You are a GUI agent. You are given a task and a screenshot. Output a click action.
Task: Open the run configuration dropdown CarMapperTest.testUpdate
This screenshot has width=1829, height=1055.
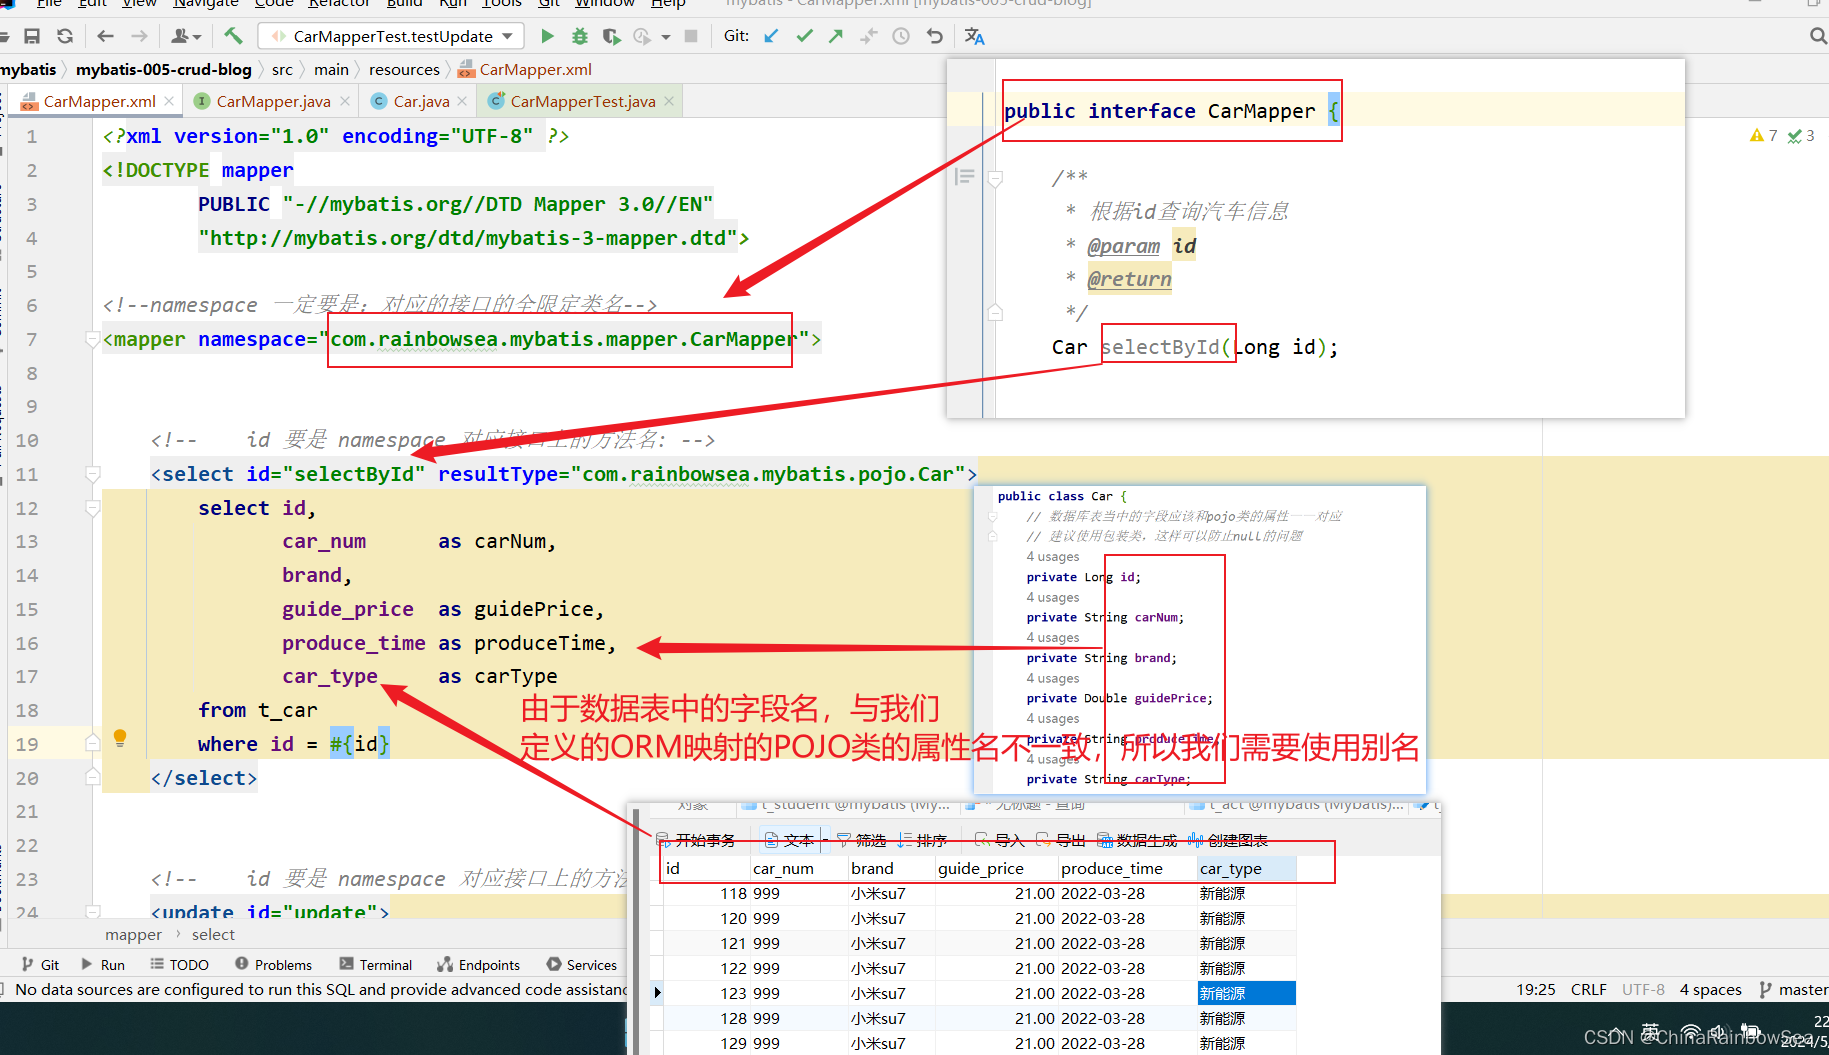click(392, 36)
